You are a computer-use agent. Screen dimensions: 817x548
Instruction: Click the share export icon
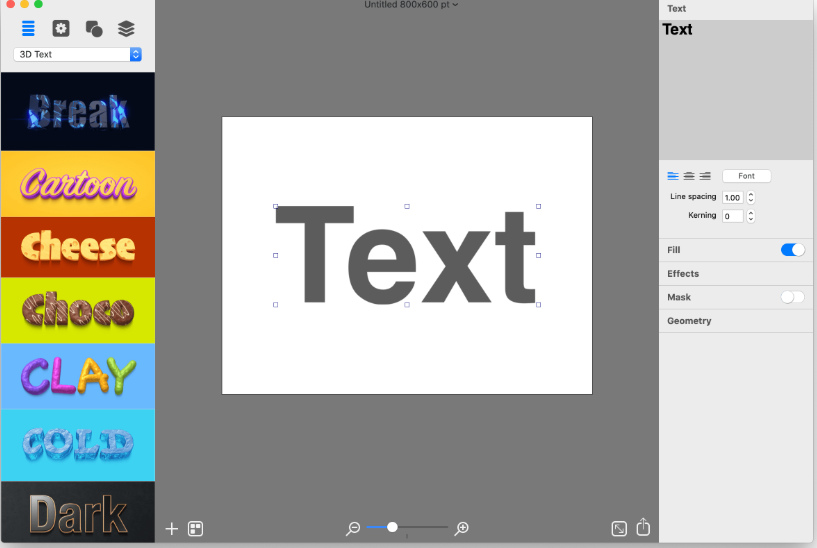click(x=643, y=527)
